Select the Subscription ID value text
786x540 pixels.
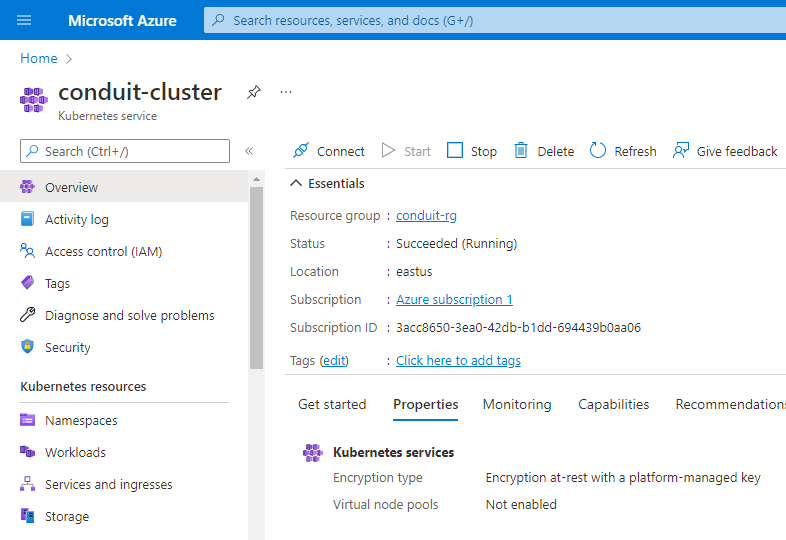518,328
